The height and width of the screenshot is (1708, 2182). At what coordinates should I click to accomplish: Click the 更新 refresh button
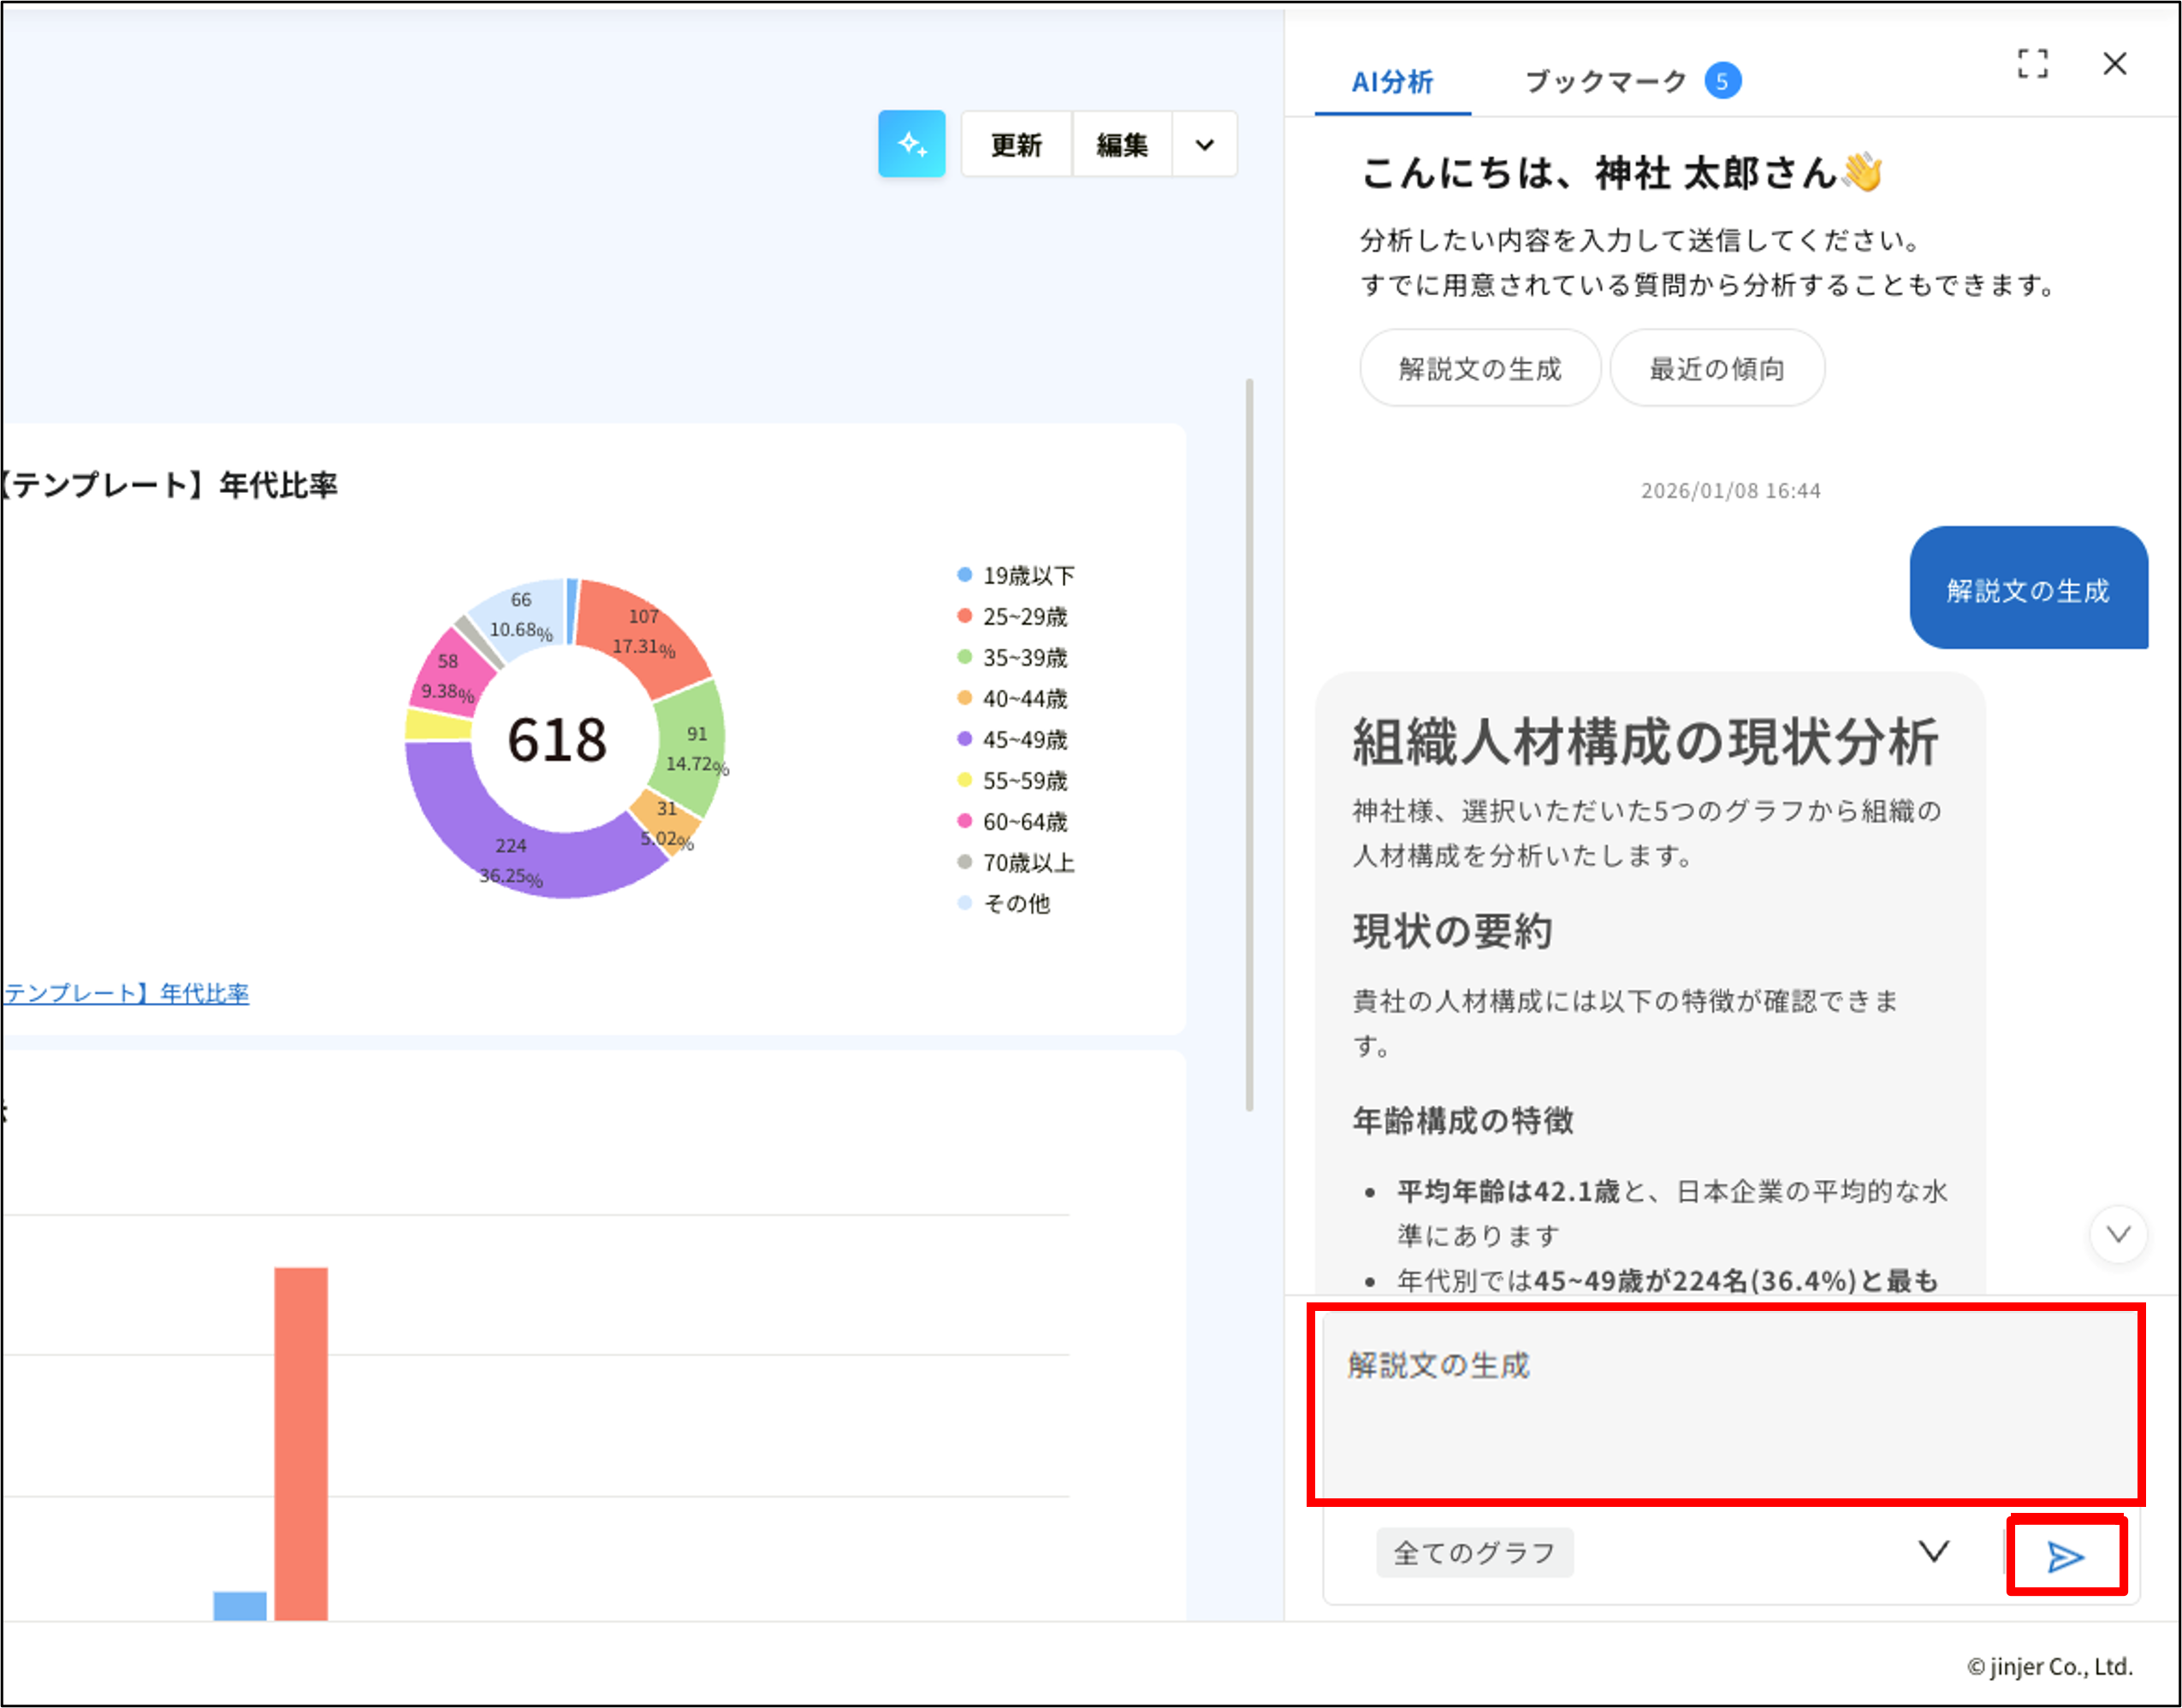tap(1015, 144)
